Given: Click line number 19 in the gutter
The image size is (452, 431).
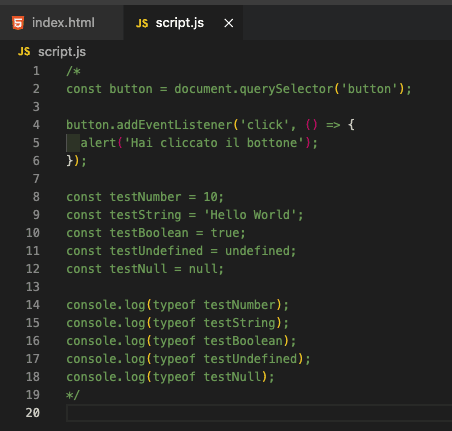Looking at the screenshot, I should (x=33, y=395).
